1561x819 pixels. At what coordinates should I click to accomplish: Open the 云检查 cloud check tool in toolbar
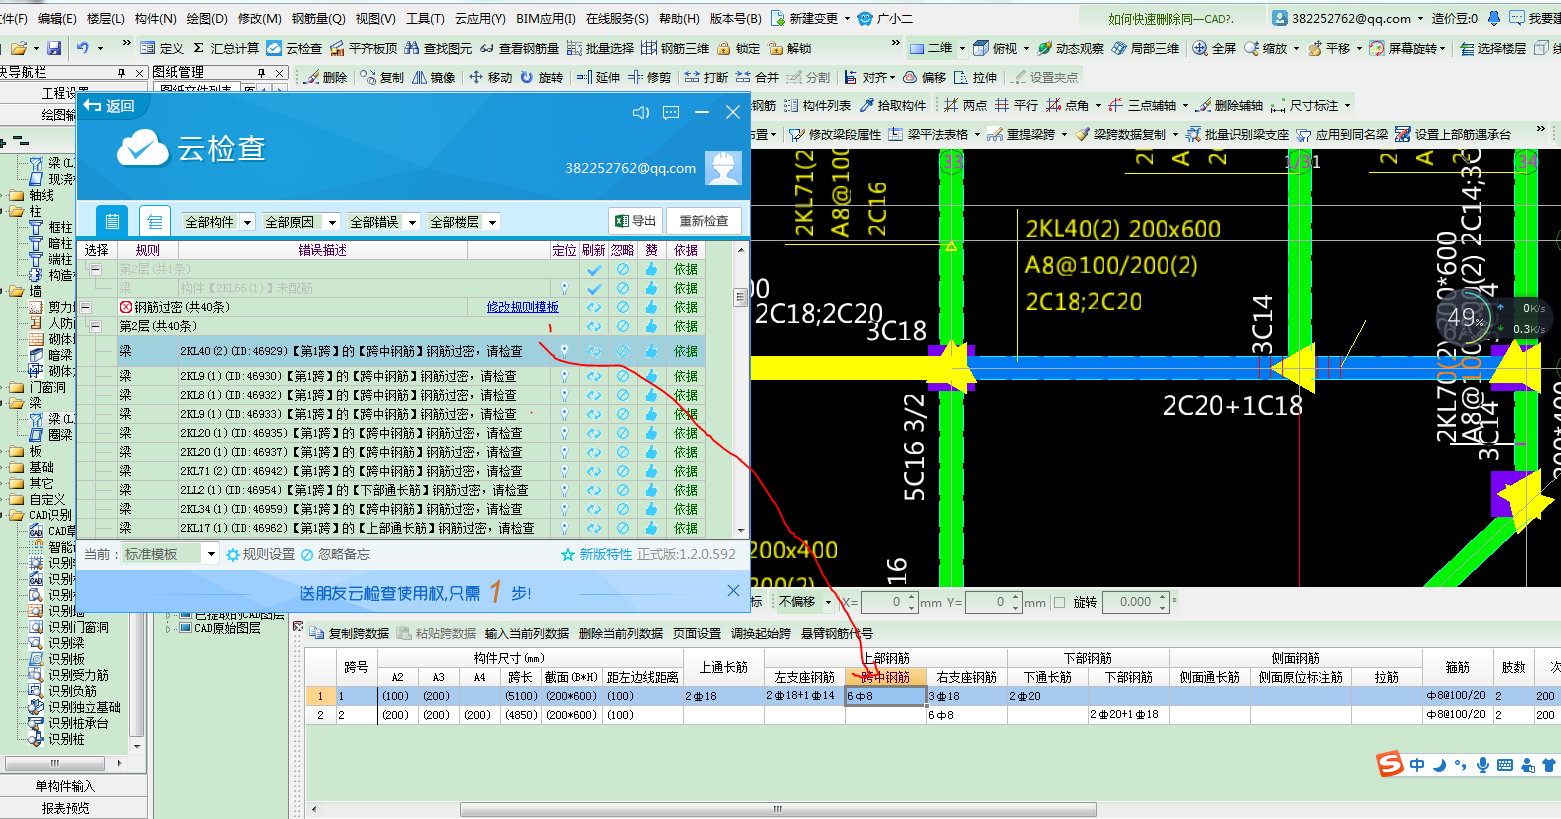[294, 48]
